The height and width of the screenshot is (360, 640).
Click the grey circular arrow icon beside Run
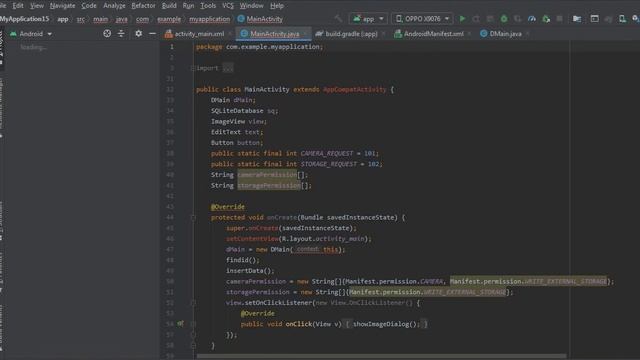476,19
